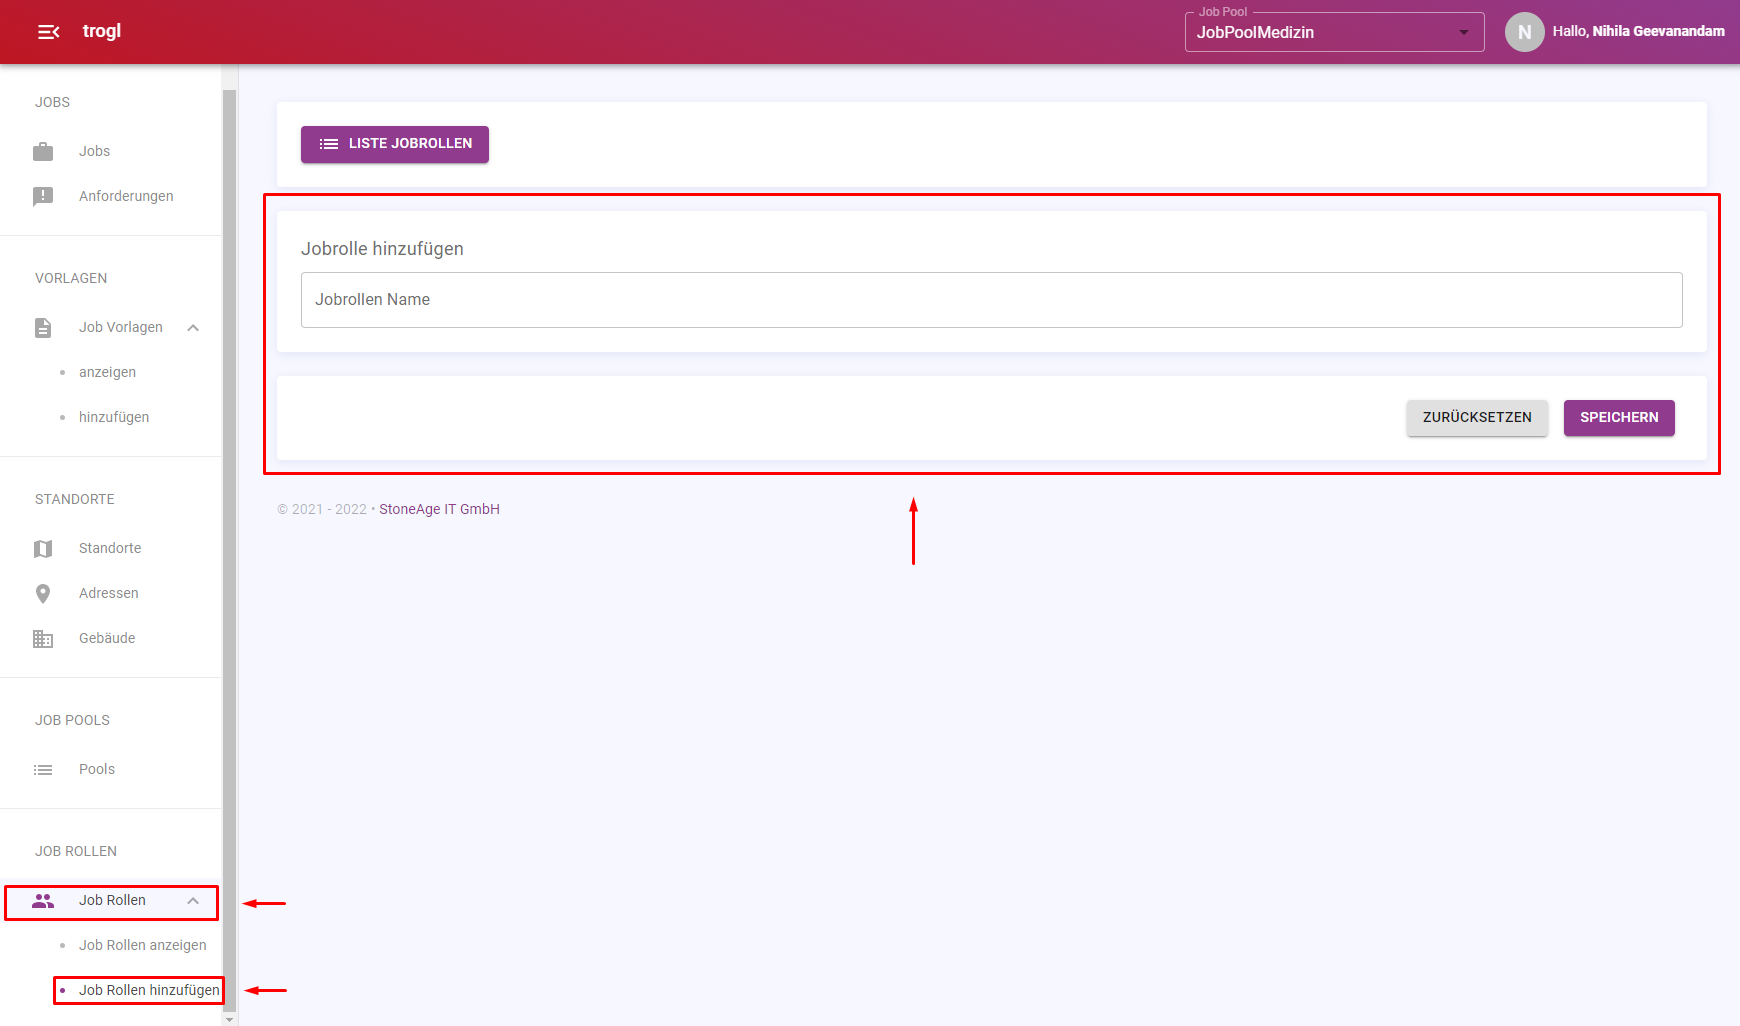The image size is (1740, 1026).
Task: Click the trogl logo text
Action: pyautogui.click(x=102, y=31)
